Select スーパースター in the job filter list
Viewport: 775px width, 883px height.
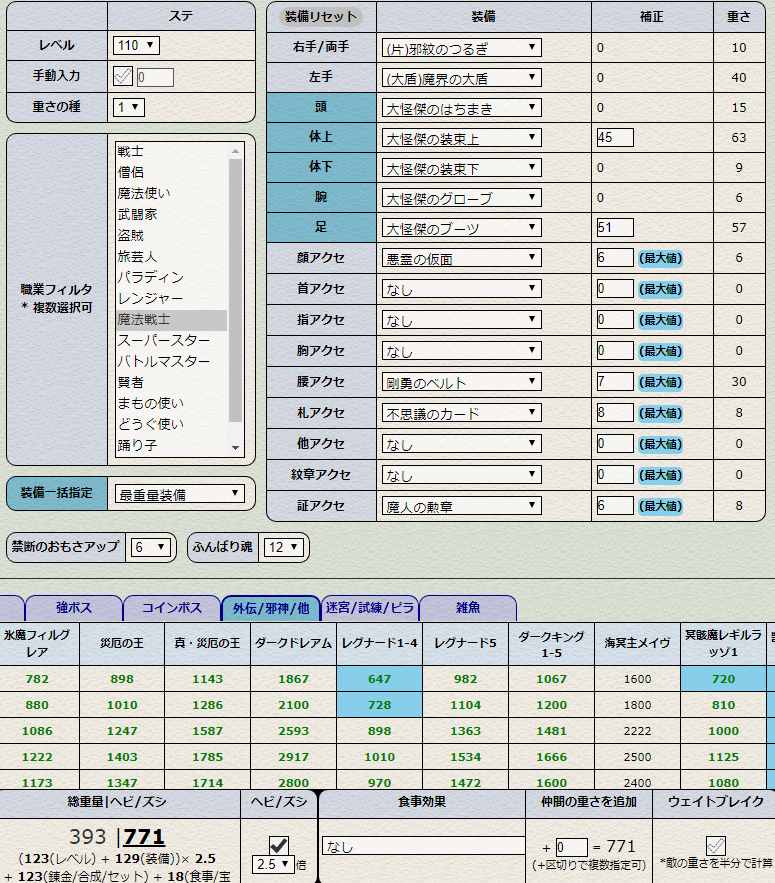[172, 340]
